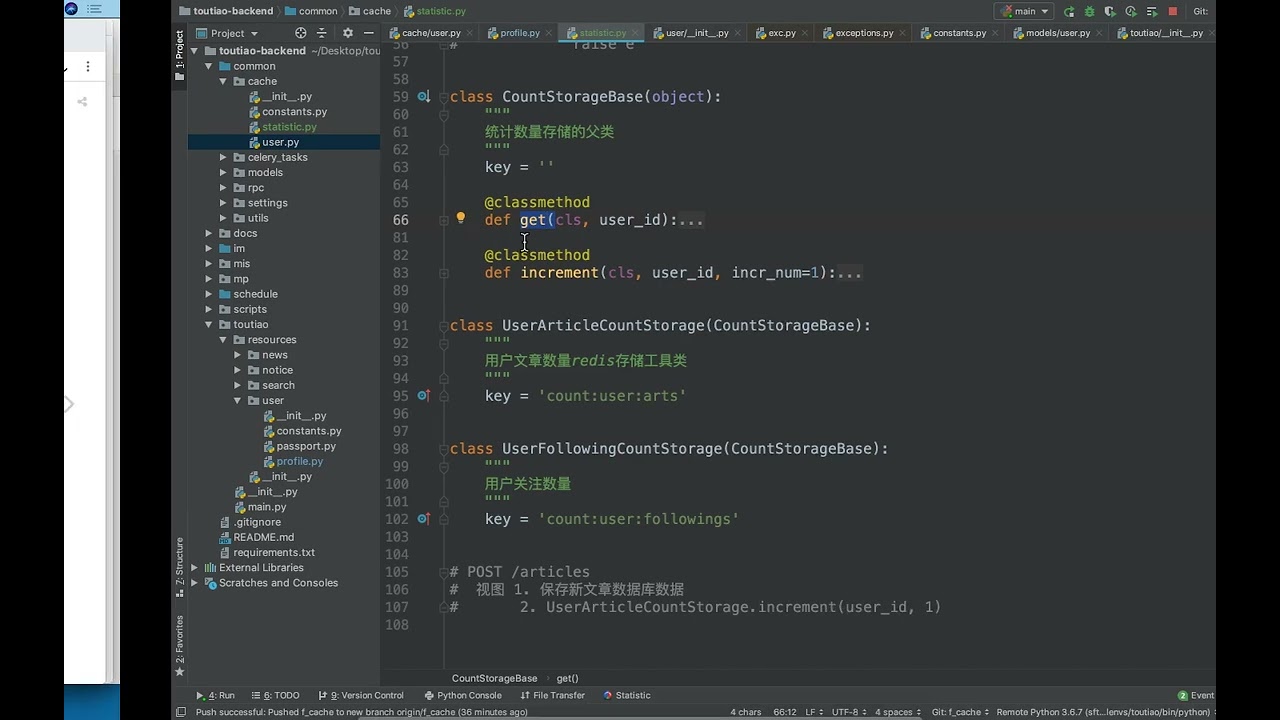Image resolution: width=1280 pixels, height=720 pixels.
Task: Expand the celery_tasks folder
Action: [x=223, y=157]
